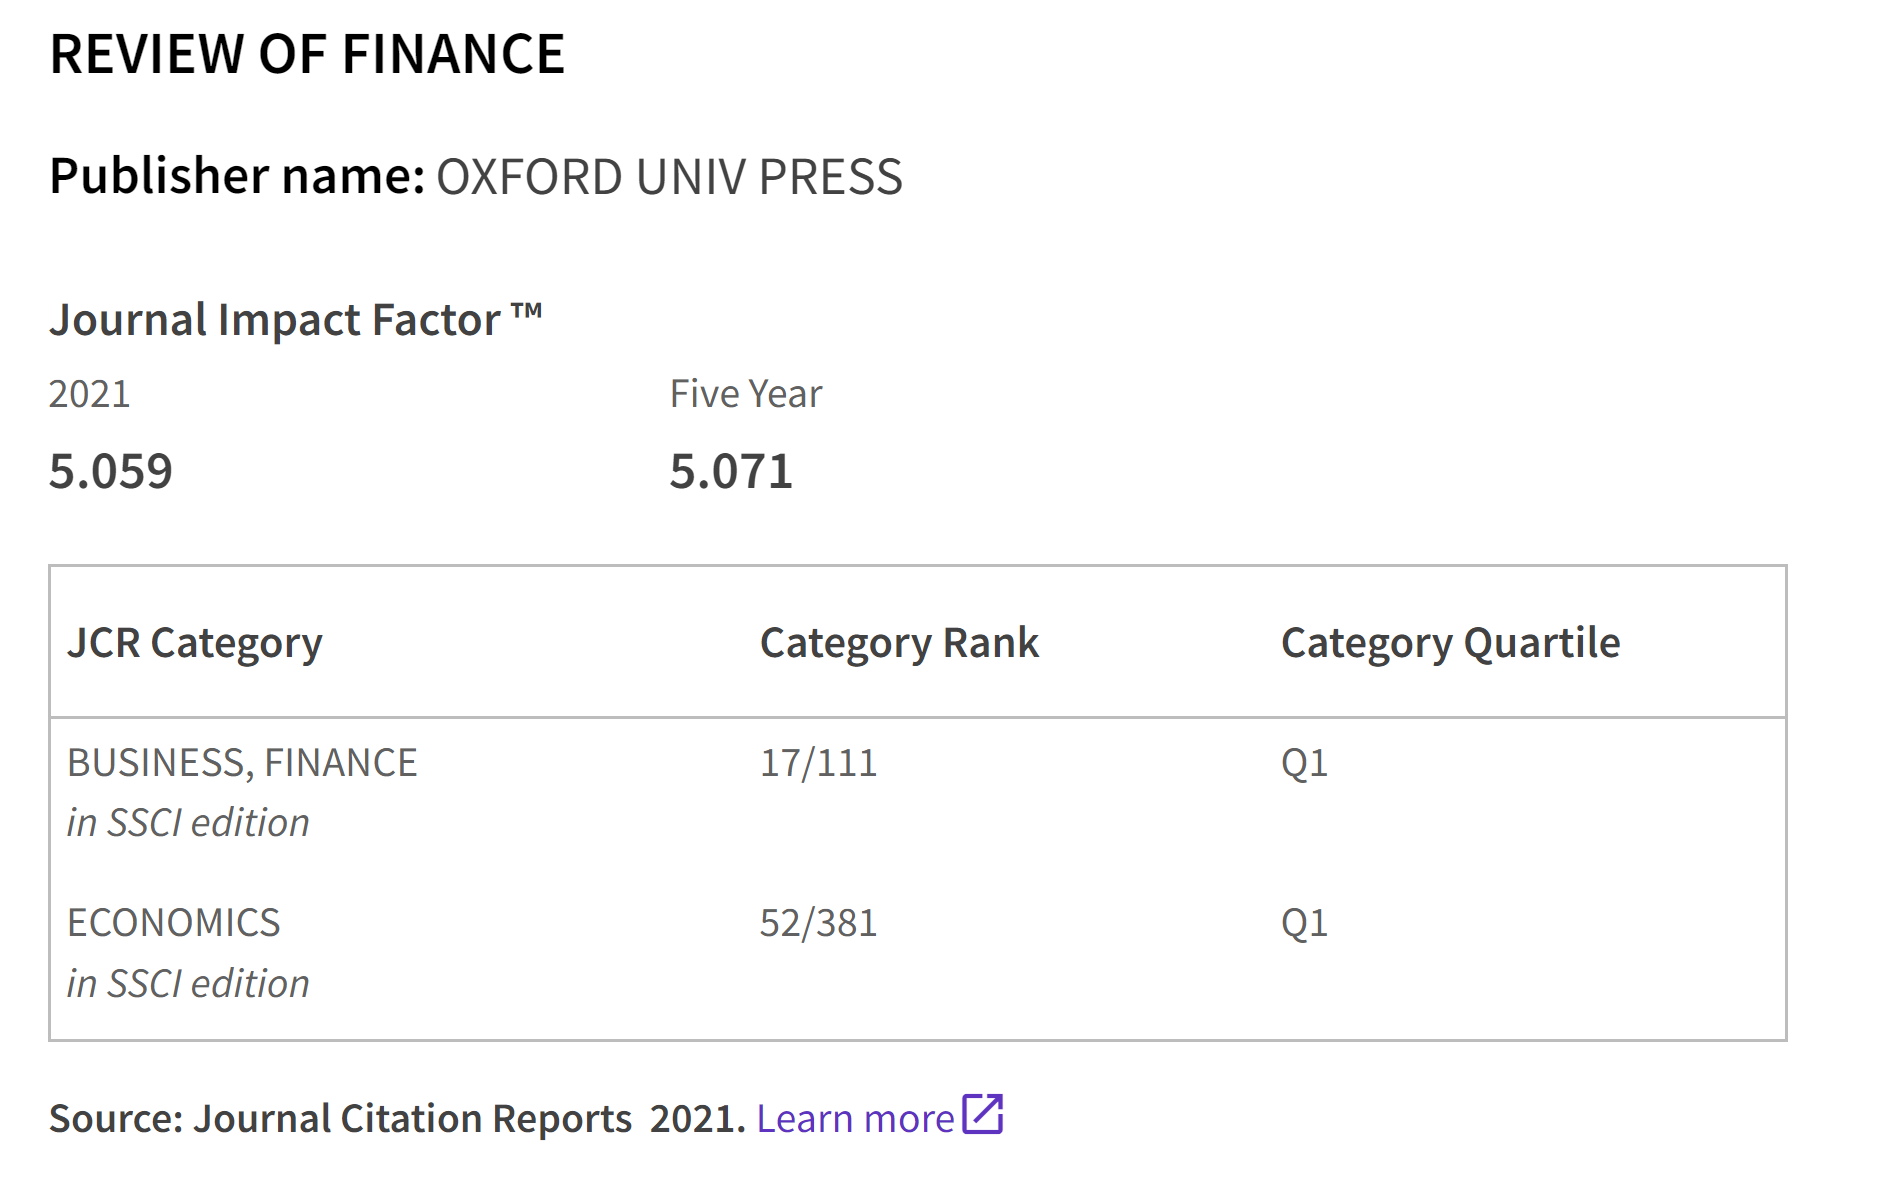This screenshot has height=1179, width=1878.
Task: Click the publisher name OXFORD UNIV PRESS
Action: coord(669,177)
